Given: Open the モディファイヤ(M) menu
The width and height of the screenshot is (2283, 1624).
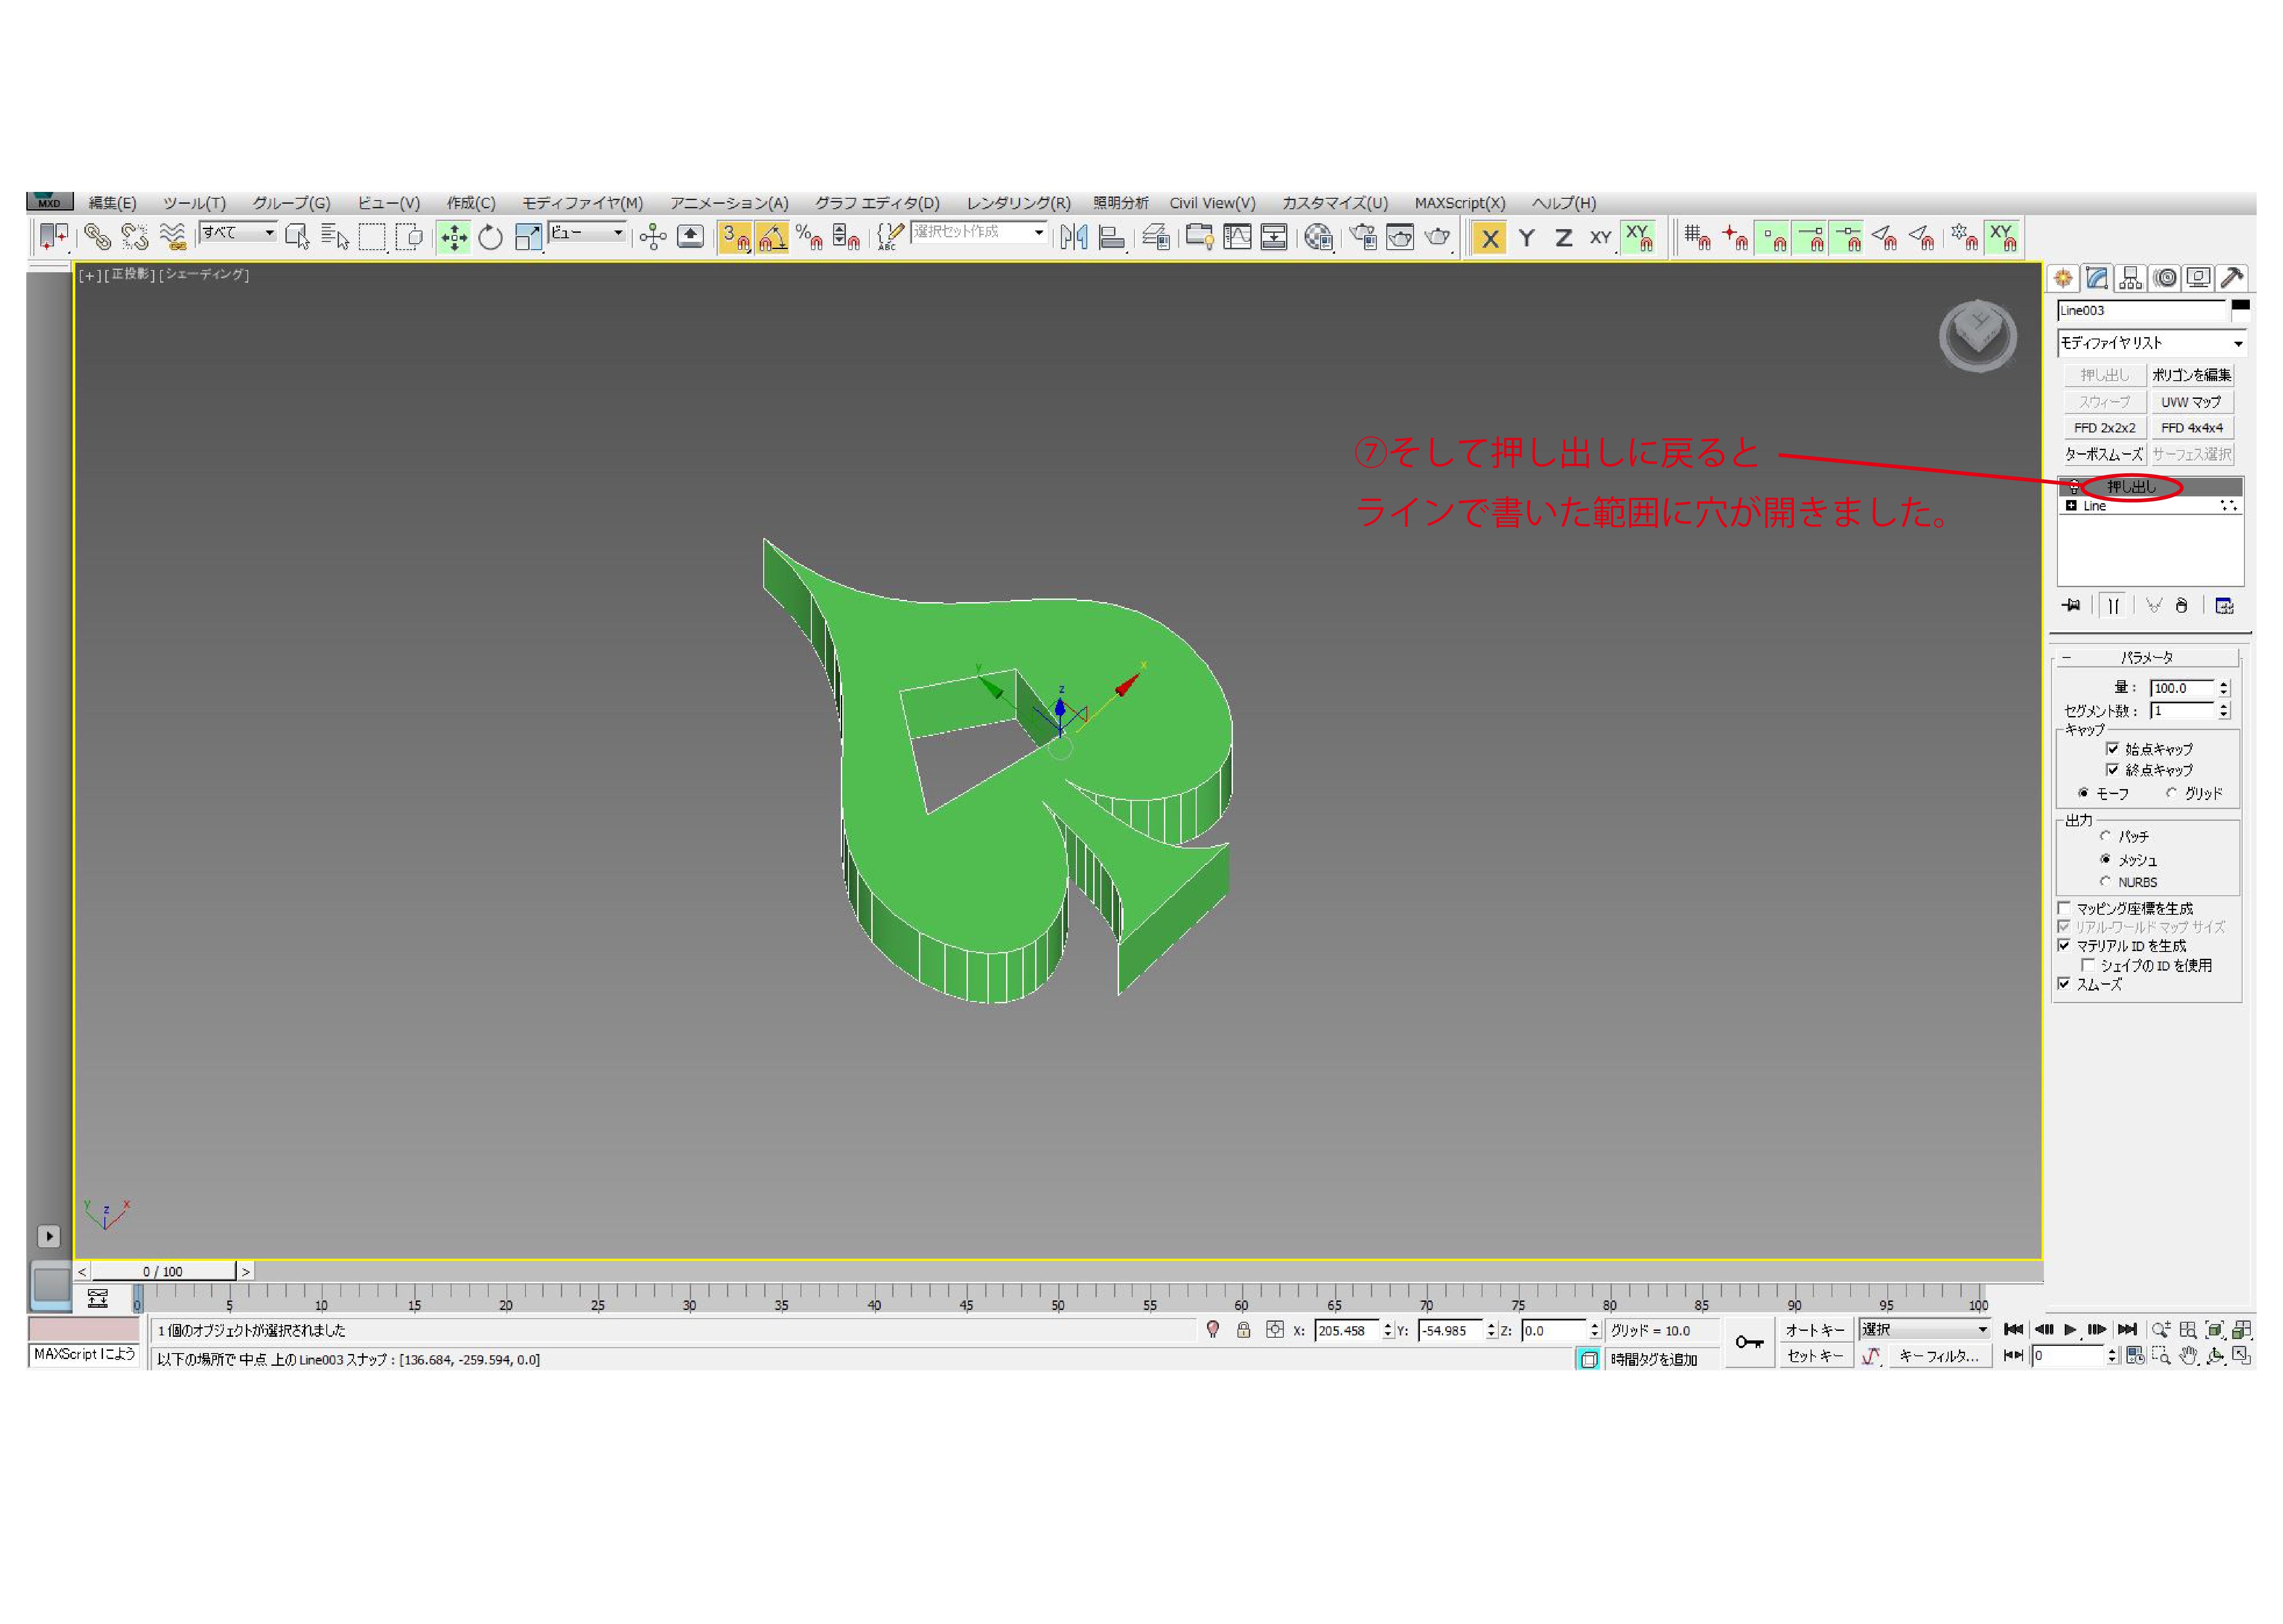Looking at the screenshot, I should [582, 203].
